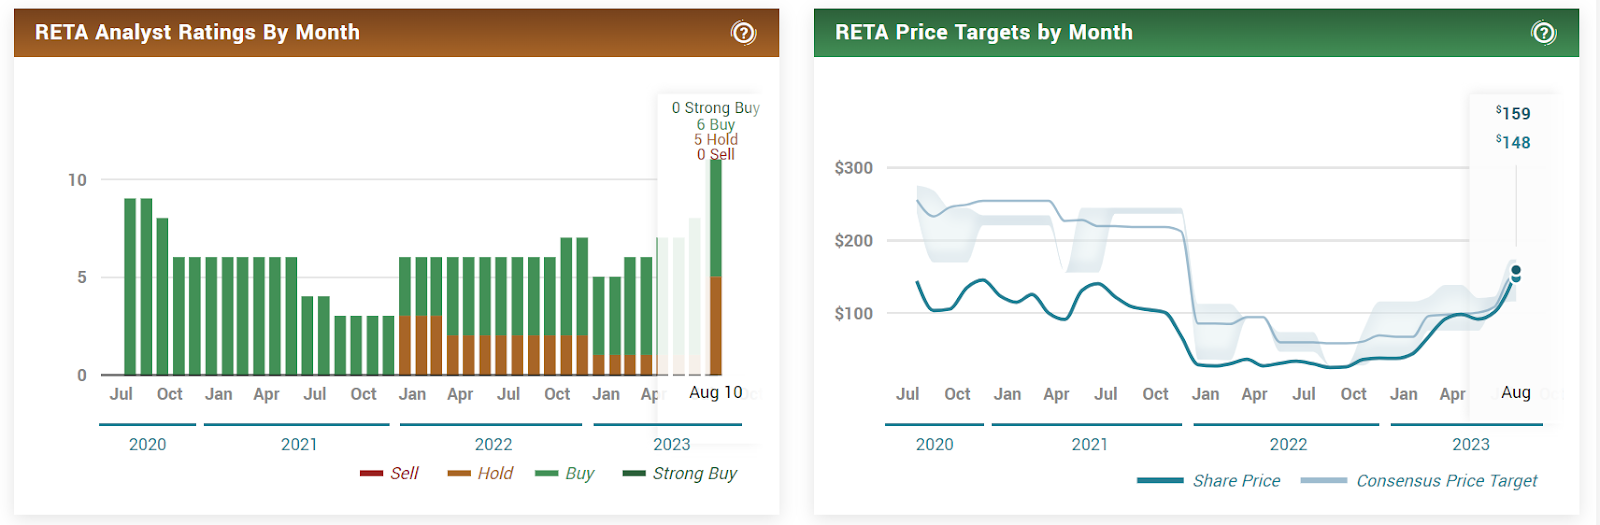Viewport: 1600px width, 525px height.
Task: Click the share price data point for Aug
Action: 1516,277
